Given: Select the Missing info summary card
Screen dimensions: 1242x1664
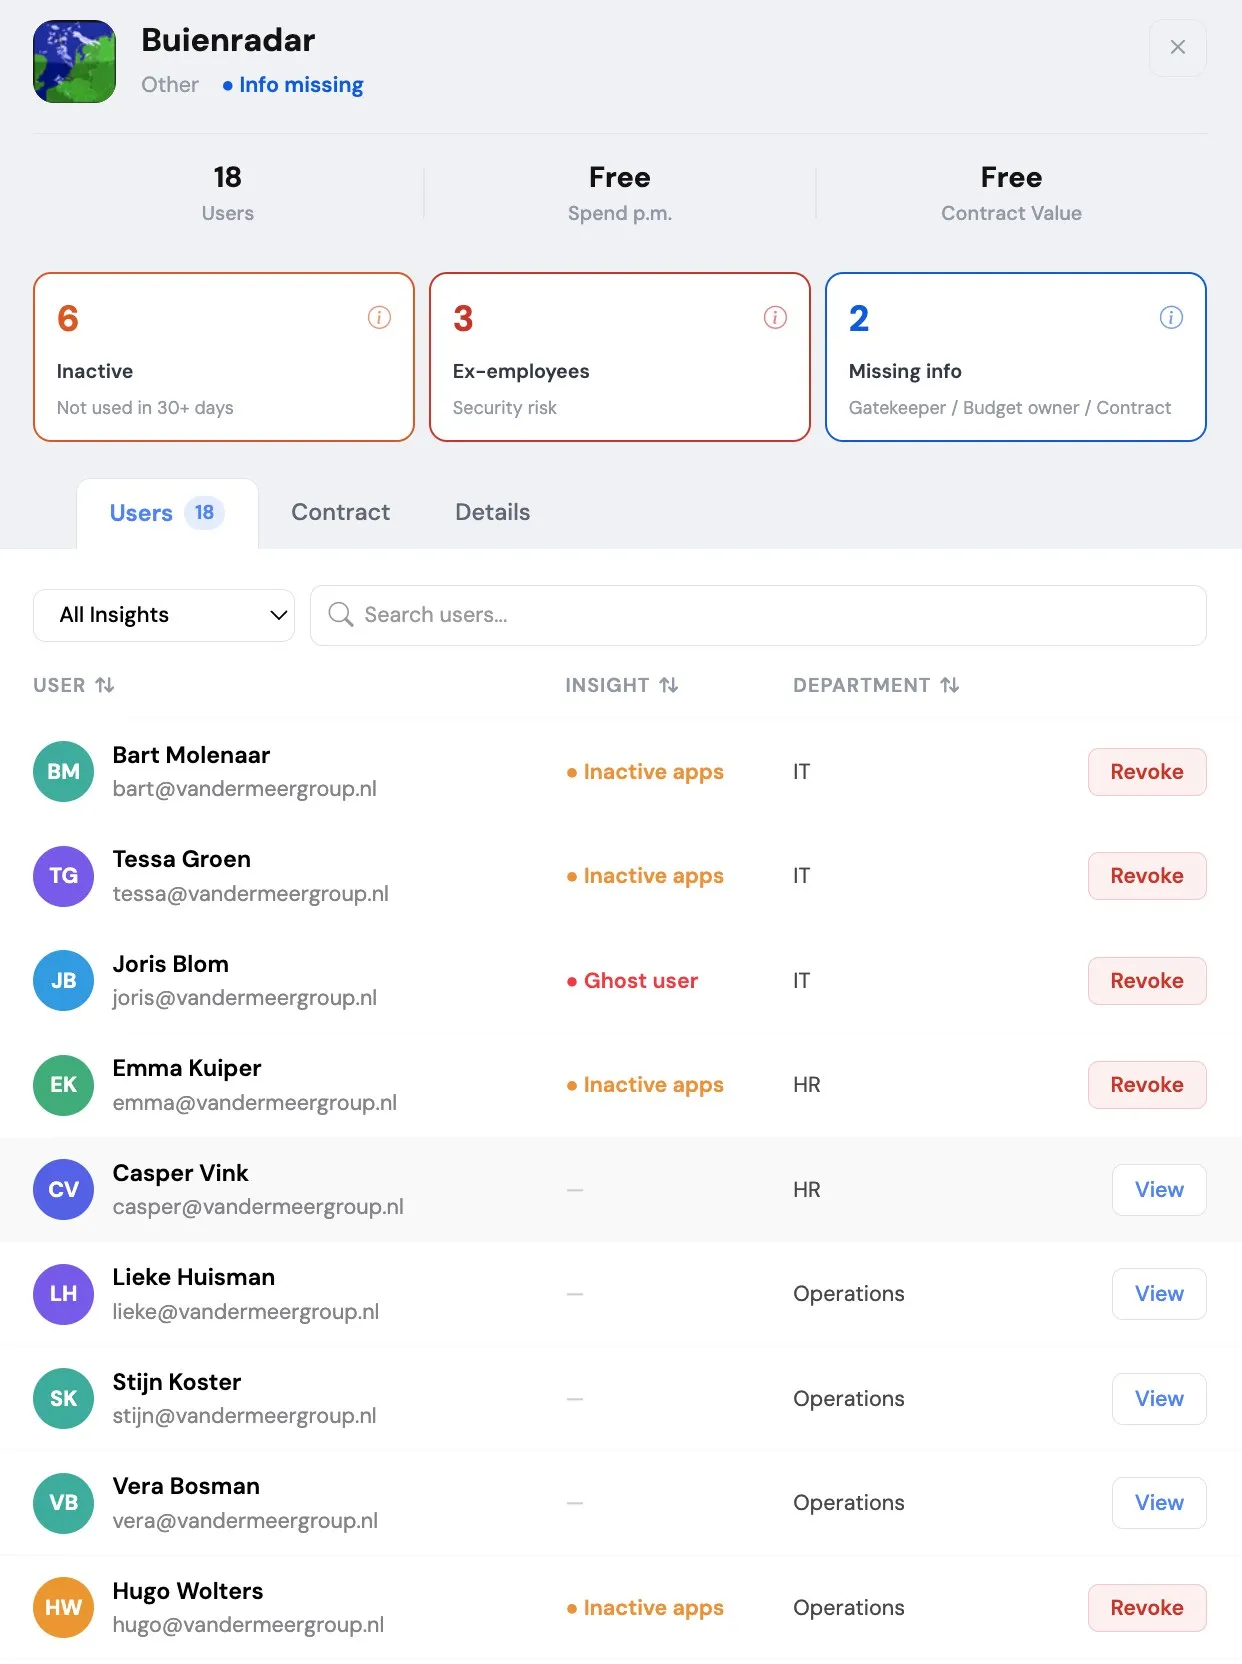Looking at the screenshot, I should (1016, 357).
